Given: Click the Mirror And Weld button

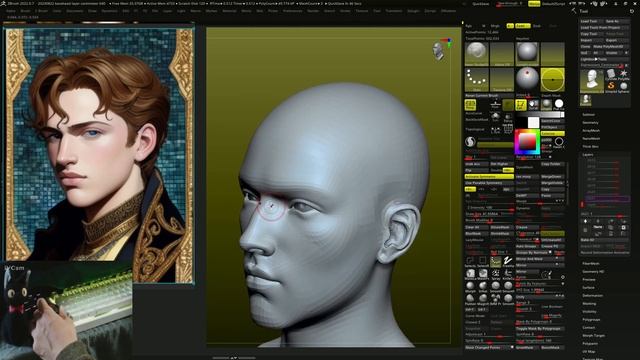Looking at the screenshot, I should point(540,259).
